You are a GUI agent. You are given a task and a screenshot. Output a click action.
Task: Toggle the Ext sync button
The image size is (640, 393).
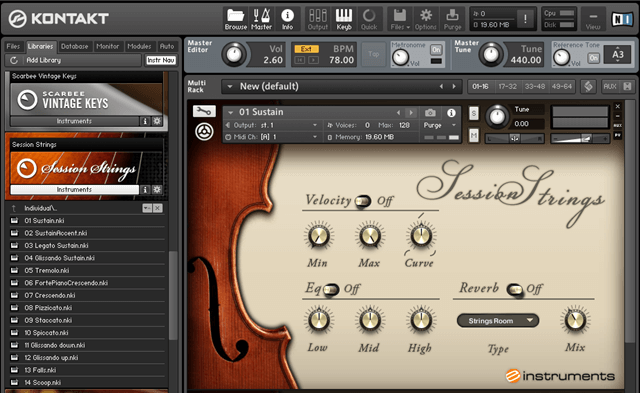click(306, 49)
